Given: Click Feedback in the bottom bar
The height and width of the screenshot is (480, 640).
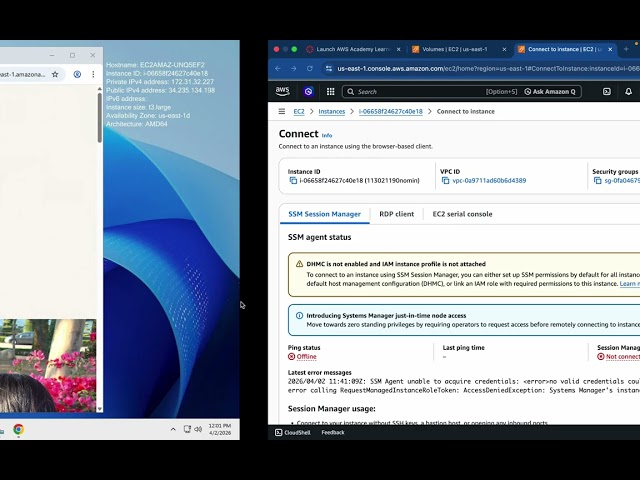Looking at the screenshot, I should tap(333, 432).
